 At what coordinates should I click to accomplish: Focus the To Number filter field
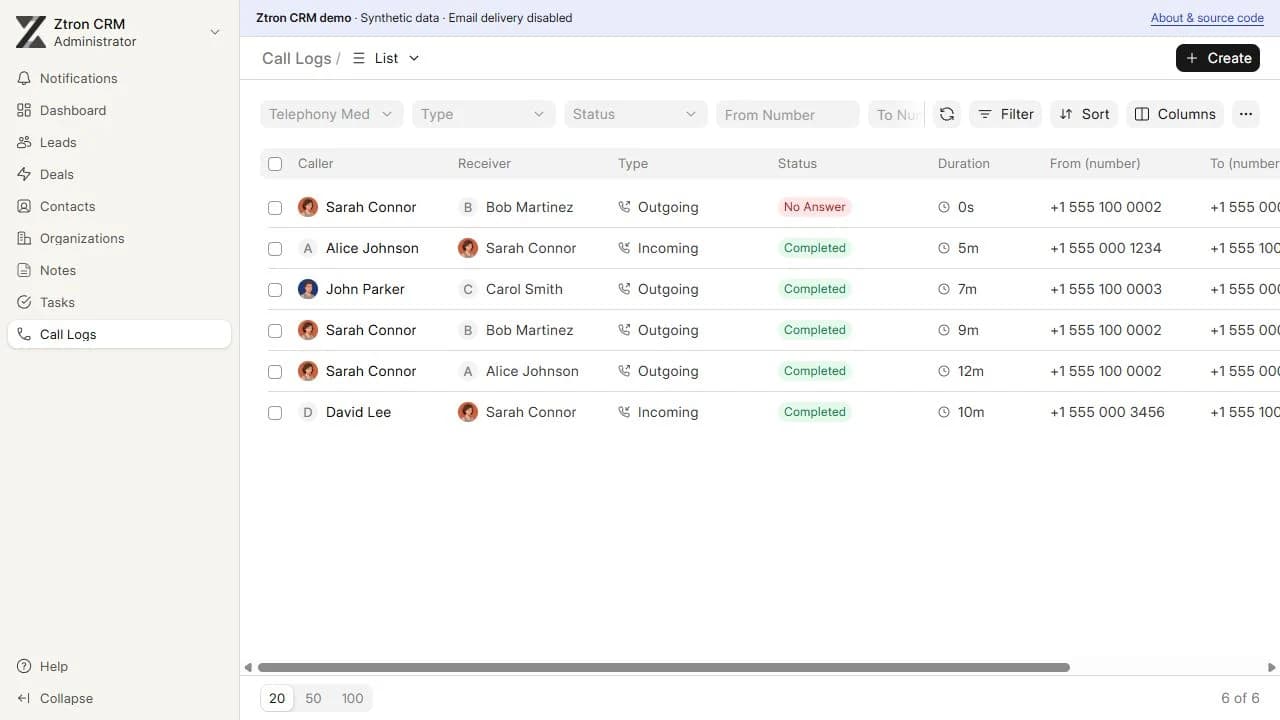point(896,114)
